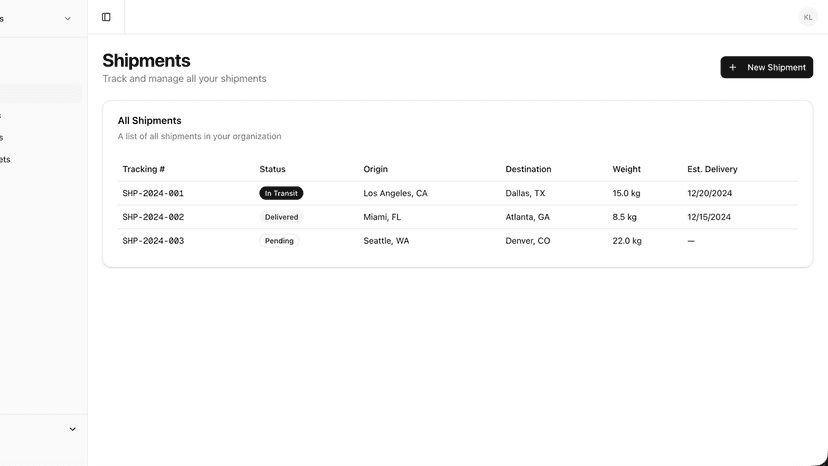Sort by Tracking # column header
The width and height of the screenshot is (828, 466).
point(144,169)
